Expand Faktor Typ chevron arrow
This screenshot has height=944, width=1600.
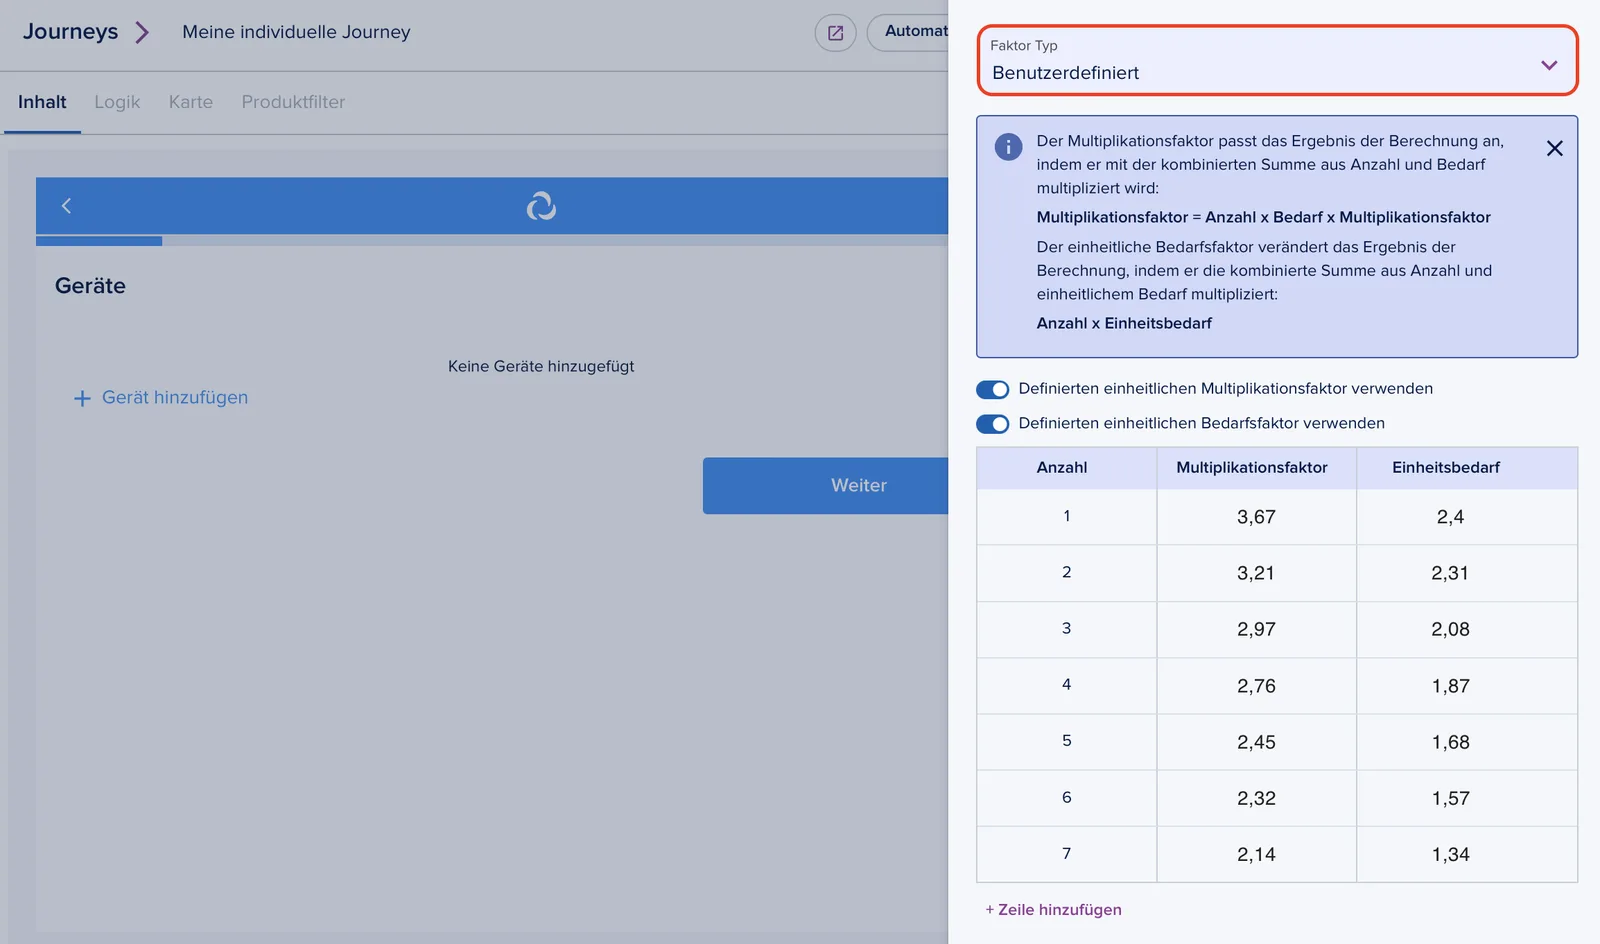coord(1549,65)
